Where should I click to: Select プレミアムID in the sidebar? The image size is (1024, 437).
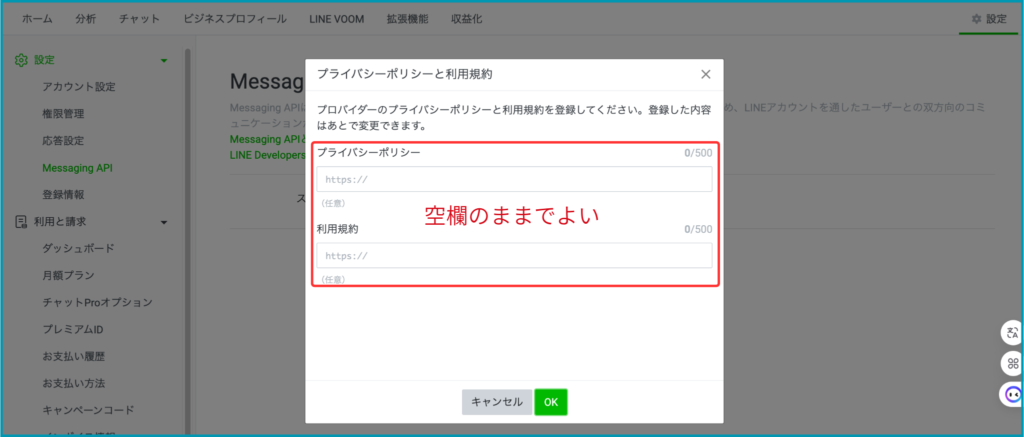[x=72, y=329]
